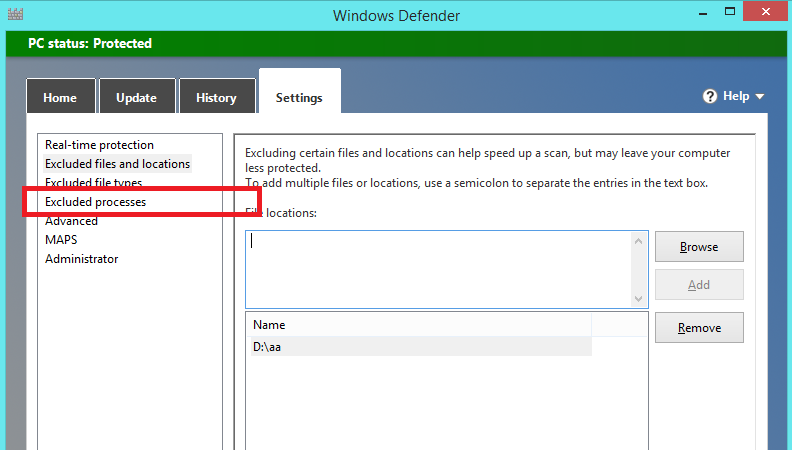792x450 pixels.
Task: Click the Help question mark icon
Action: click(710, 96)
